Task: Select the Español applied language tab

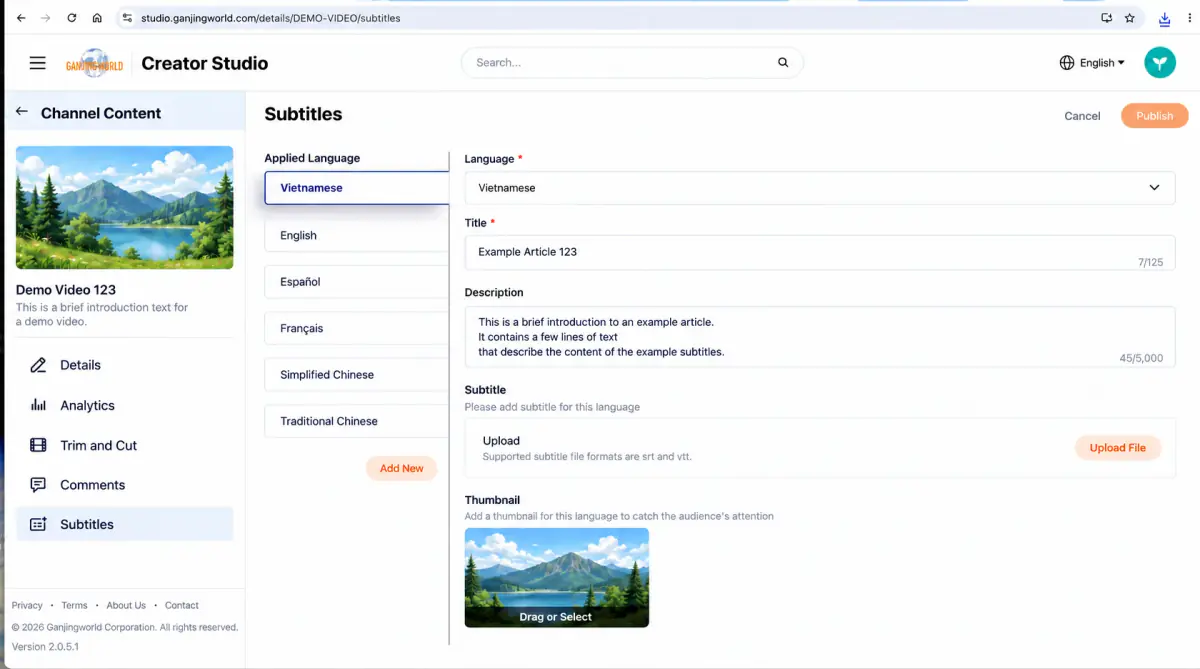Action: [x=357, y=282]
